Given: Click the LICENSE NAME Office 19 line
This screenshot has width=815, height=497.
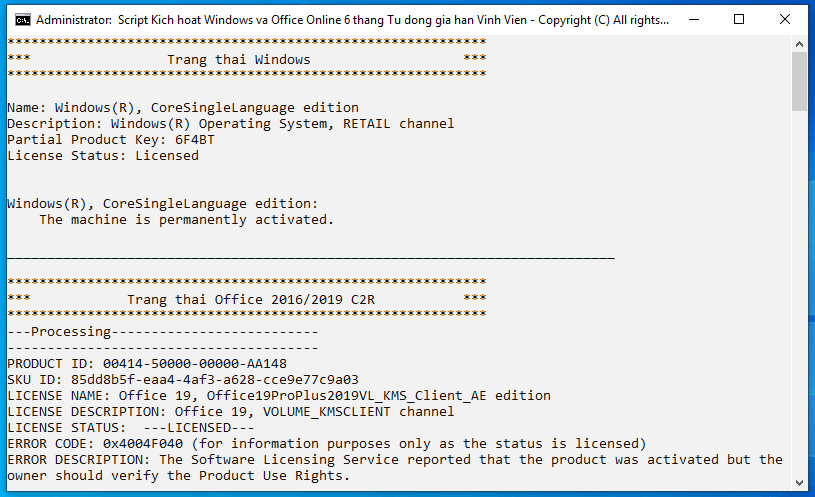Looking at the screenshot, I should click(278, 395).
